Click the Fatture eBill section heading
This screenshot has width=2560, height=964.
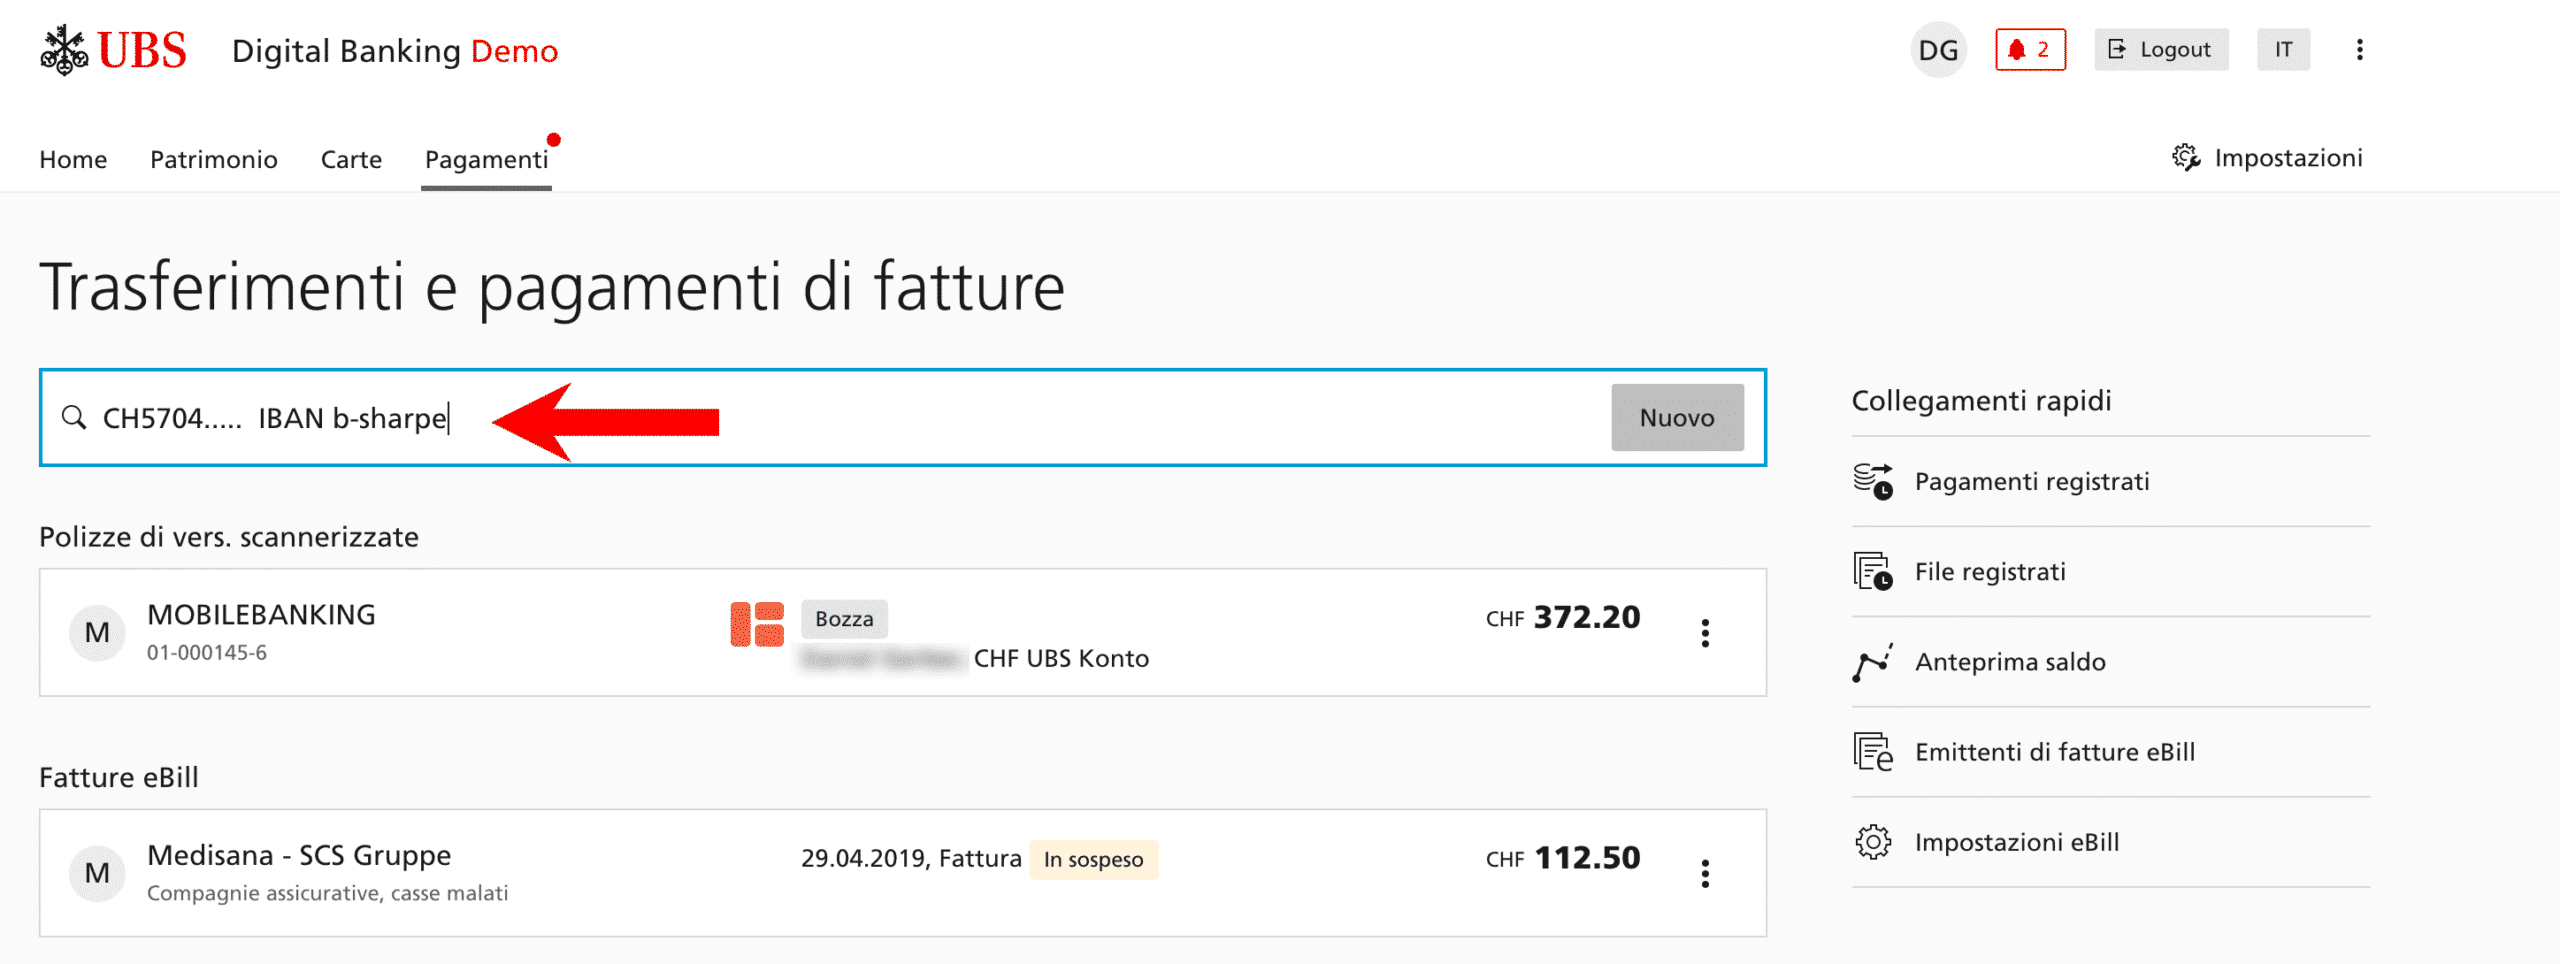coord(119,777)
